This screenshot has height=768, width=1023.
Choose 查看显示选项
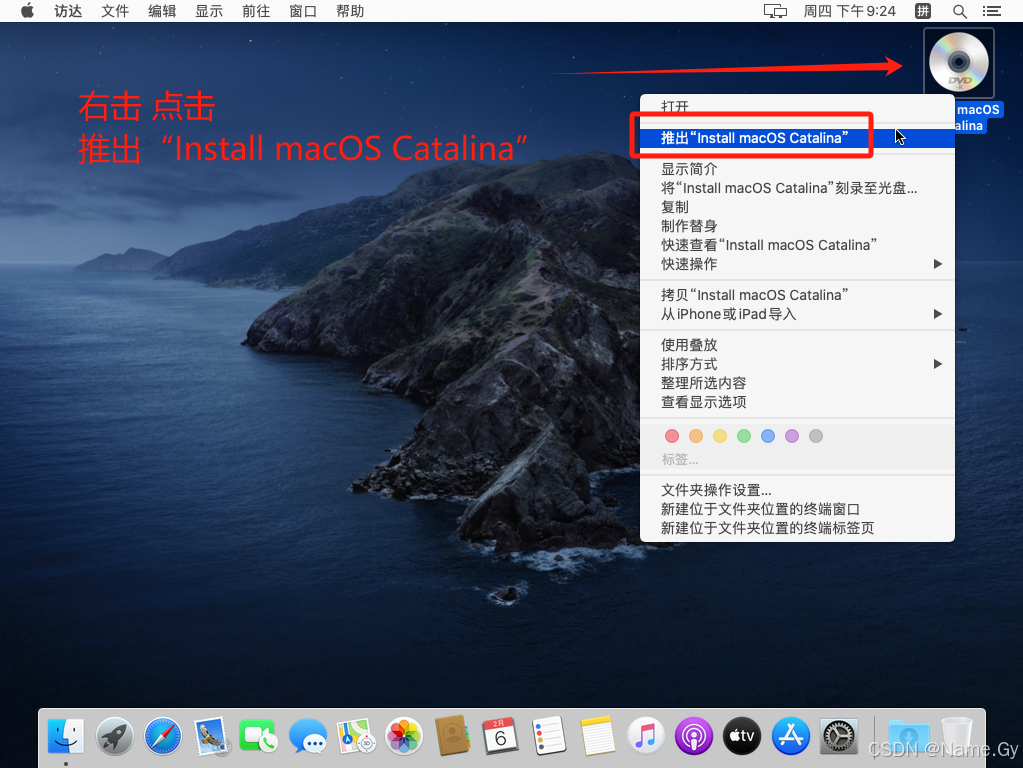click(797, 401)
